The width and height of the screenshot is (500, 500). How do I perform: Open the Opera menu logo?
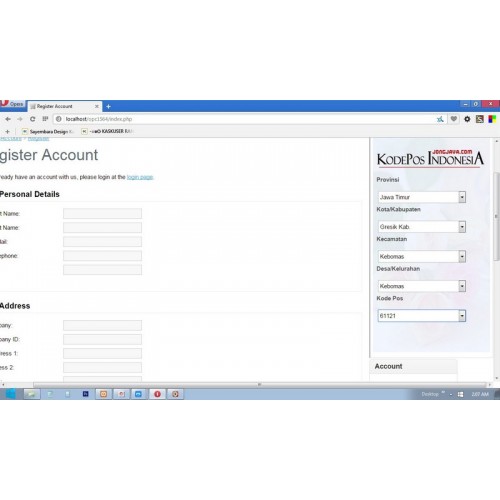point(12,104)
